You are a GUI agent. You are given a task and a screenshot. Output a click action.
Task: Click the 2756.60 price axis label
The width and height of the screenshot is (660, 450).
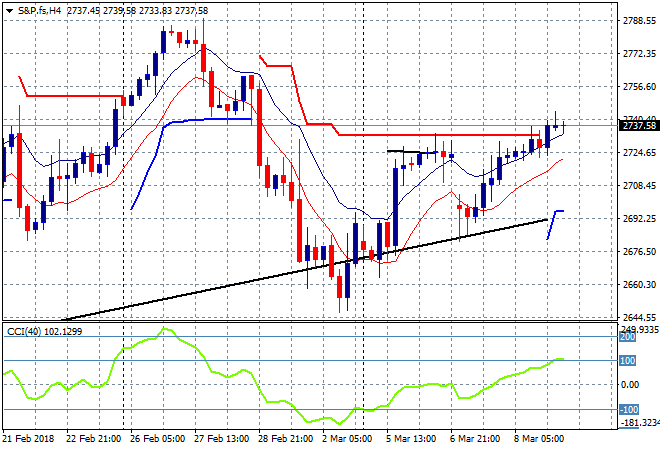click(x=639, y=86)
